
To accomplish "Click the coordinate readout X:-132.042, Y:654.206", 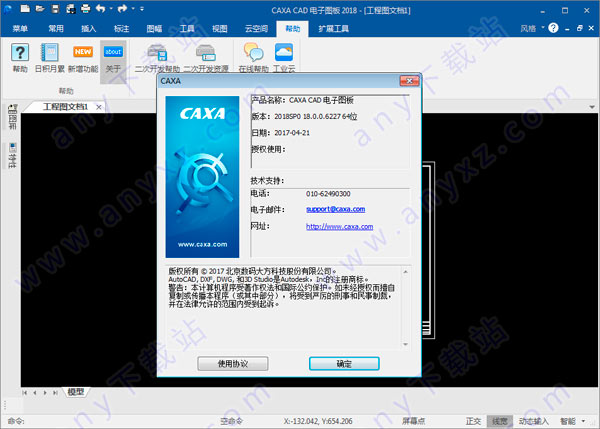I will pyautogui.click(x=318, y=421).
